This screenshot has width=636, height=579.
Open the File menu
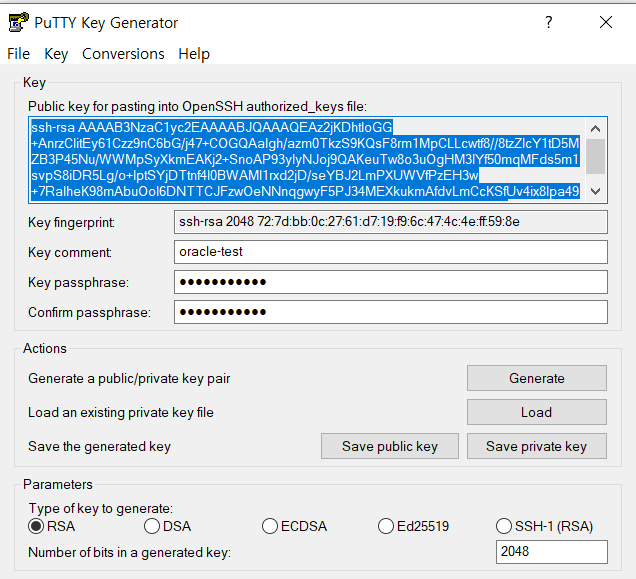(18, 54)
